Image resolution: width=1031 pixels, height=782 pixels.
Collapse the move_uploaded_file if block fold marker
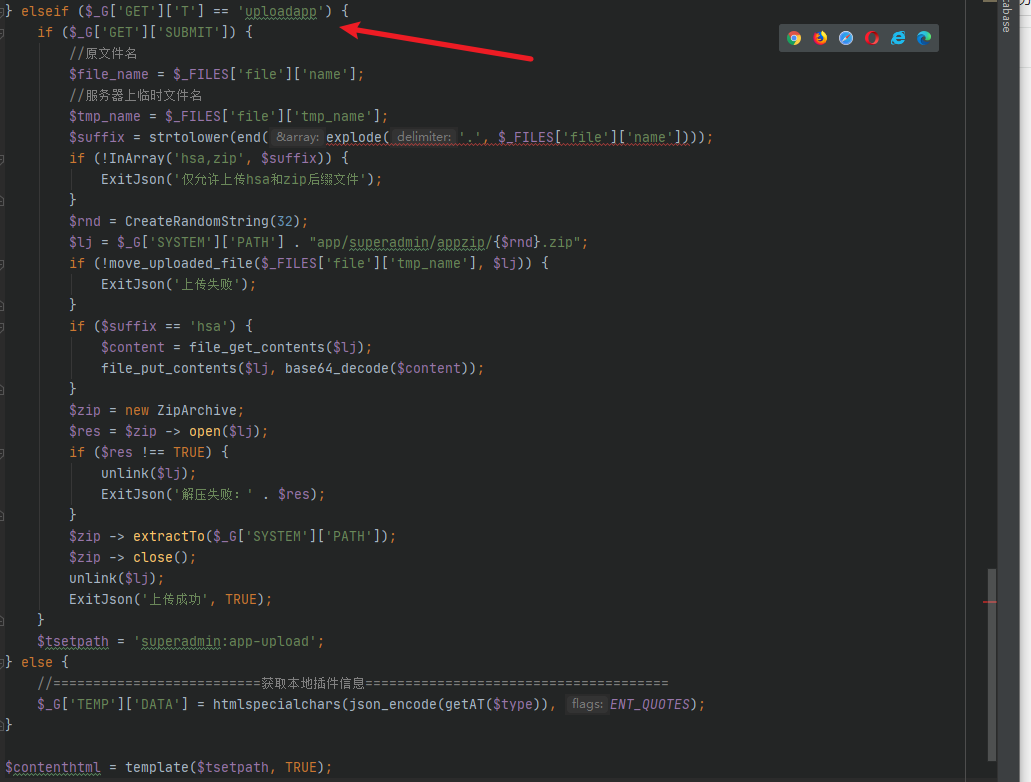3,264
